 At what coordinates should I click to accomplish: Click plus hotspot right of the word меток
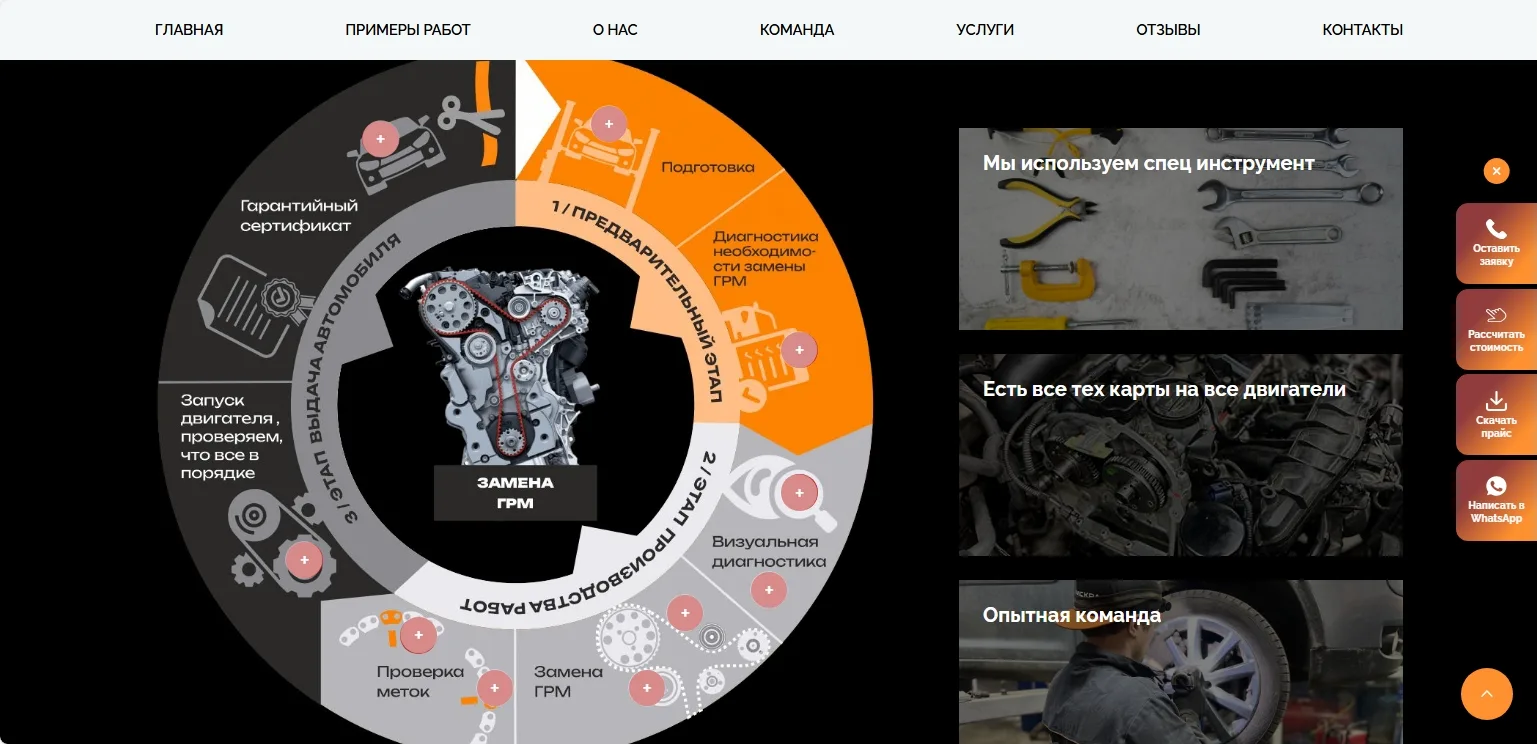point(494,688)
